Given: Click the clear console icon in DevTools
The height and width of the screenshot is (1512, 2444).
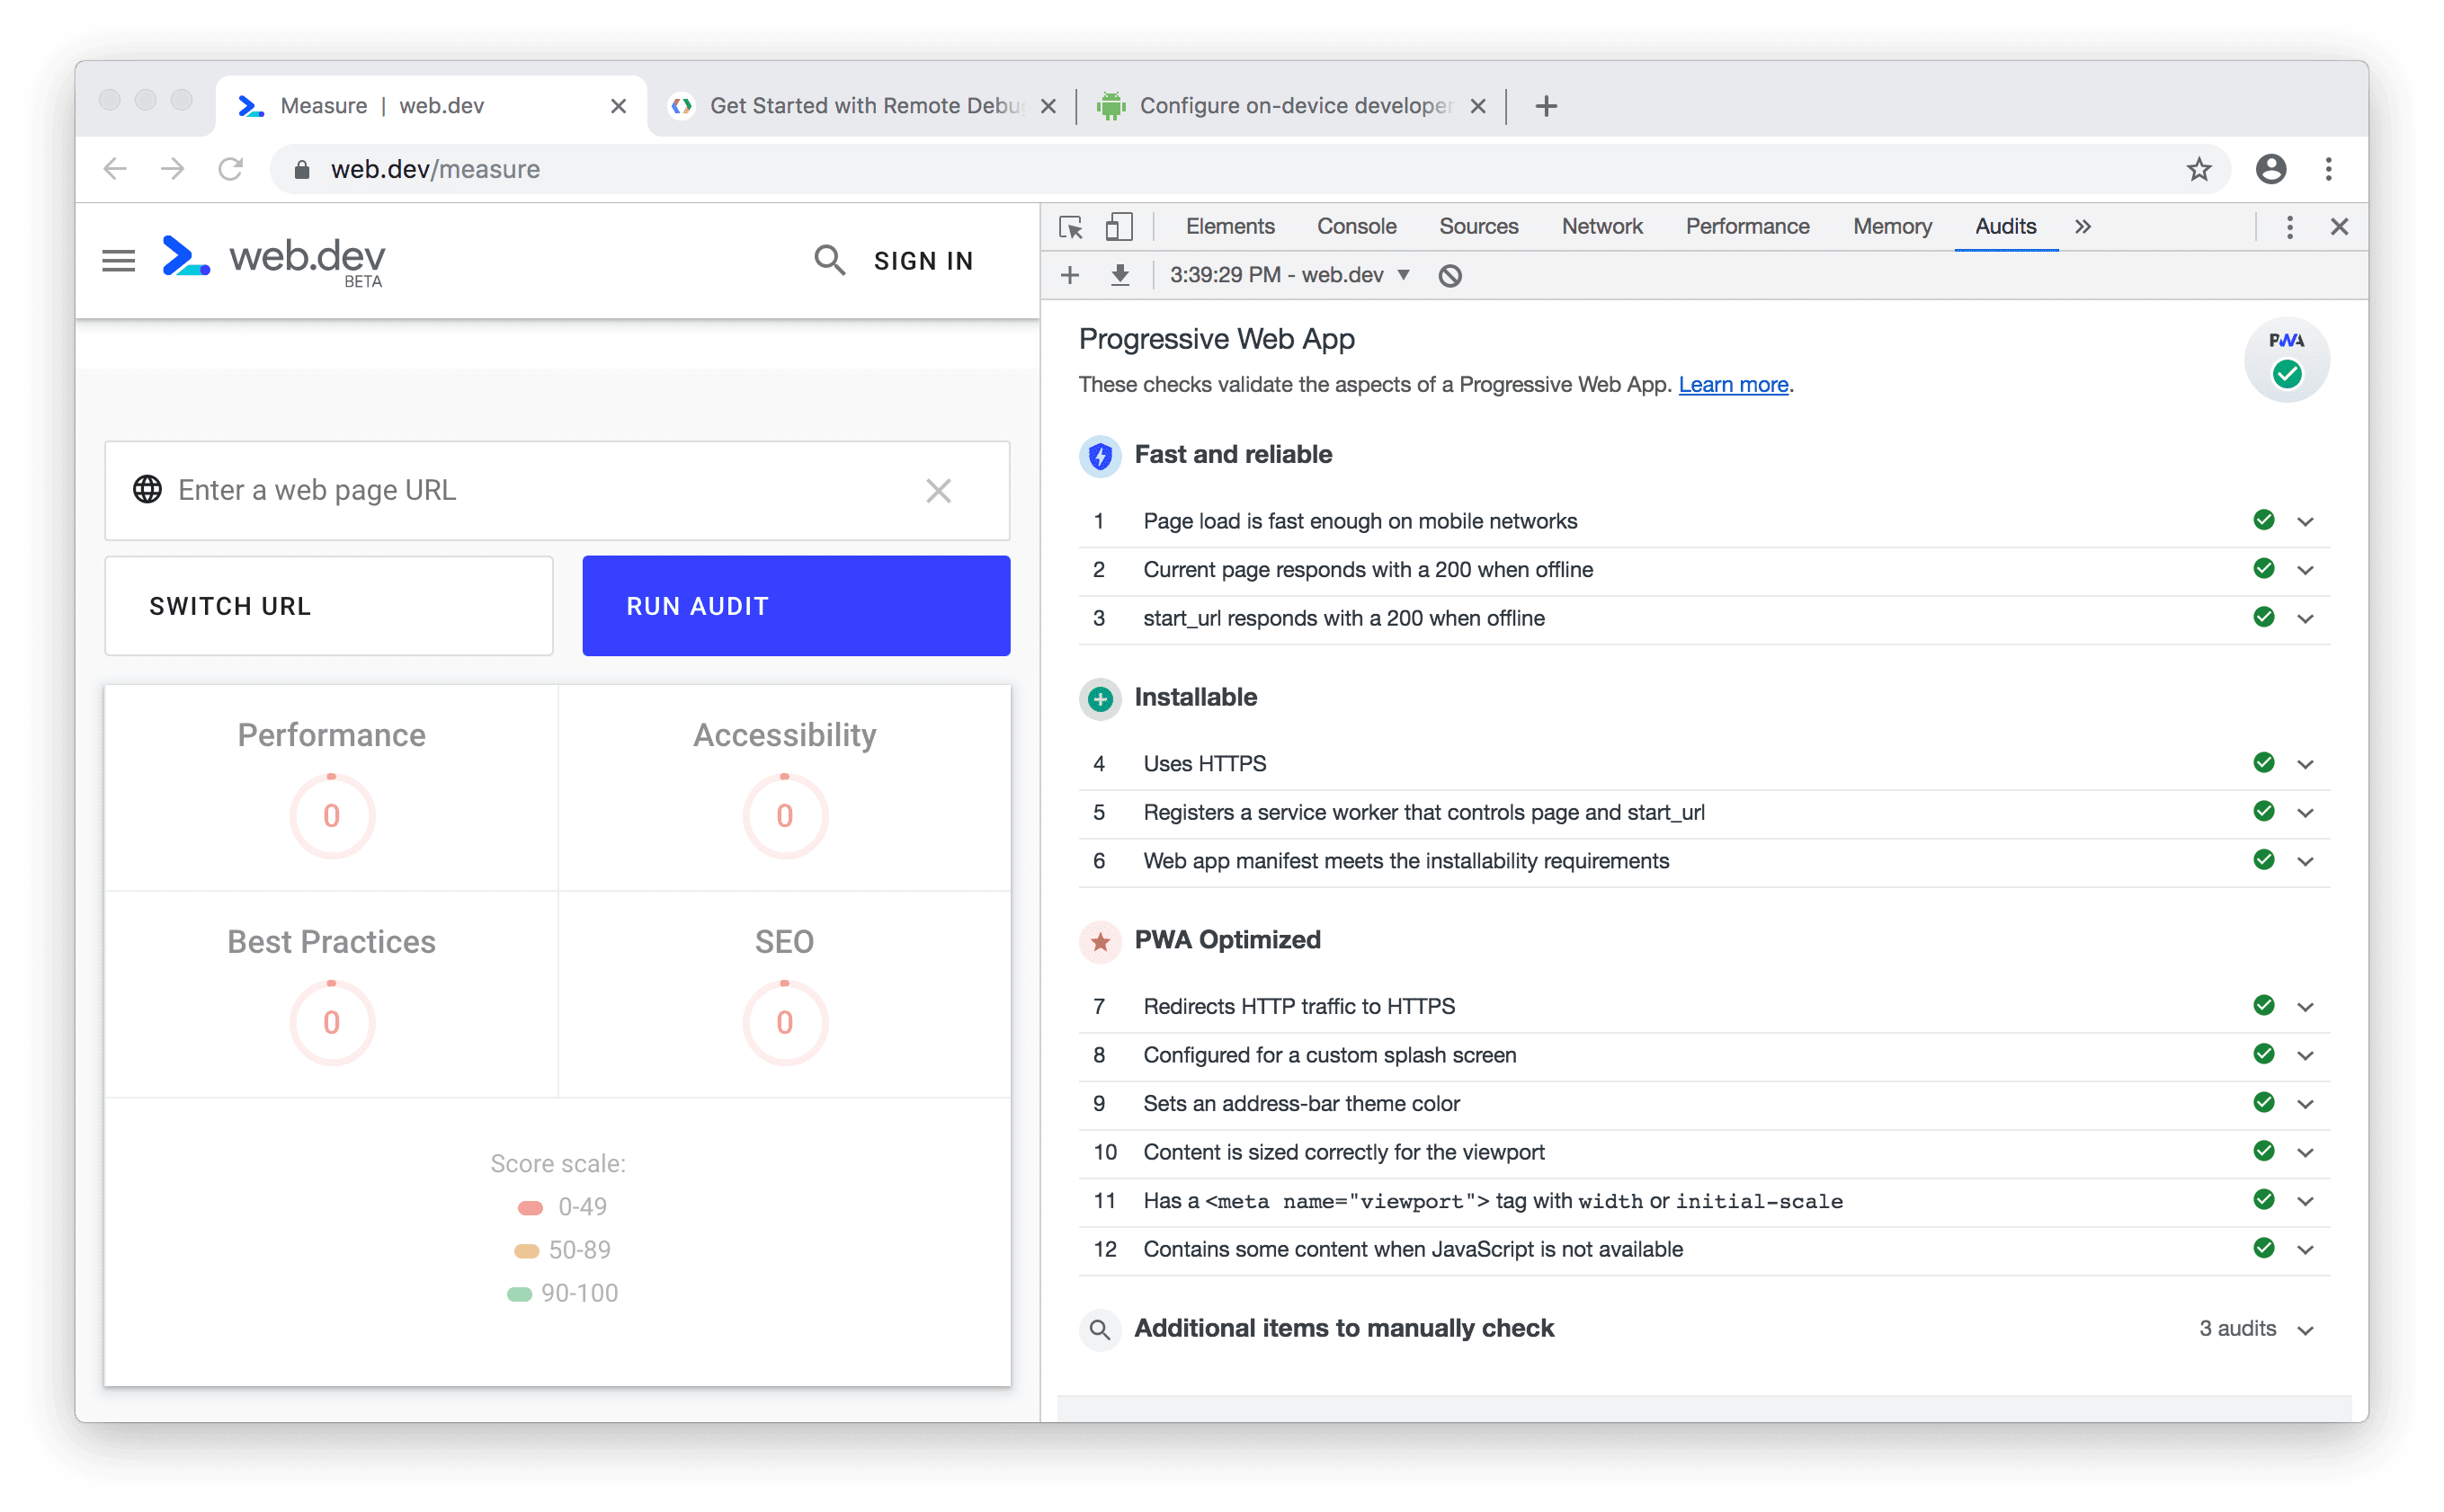Looking at the screenshot, I should (1450, 274).
